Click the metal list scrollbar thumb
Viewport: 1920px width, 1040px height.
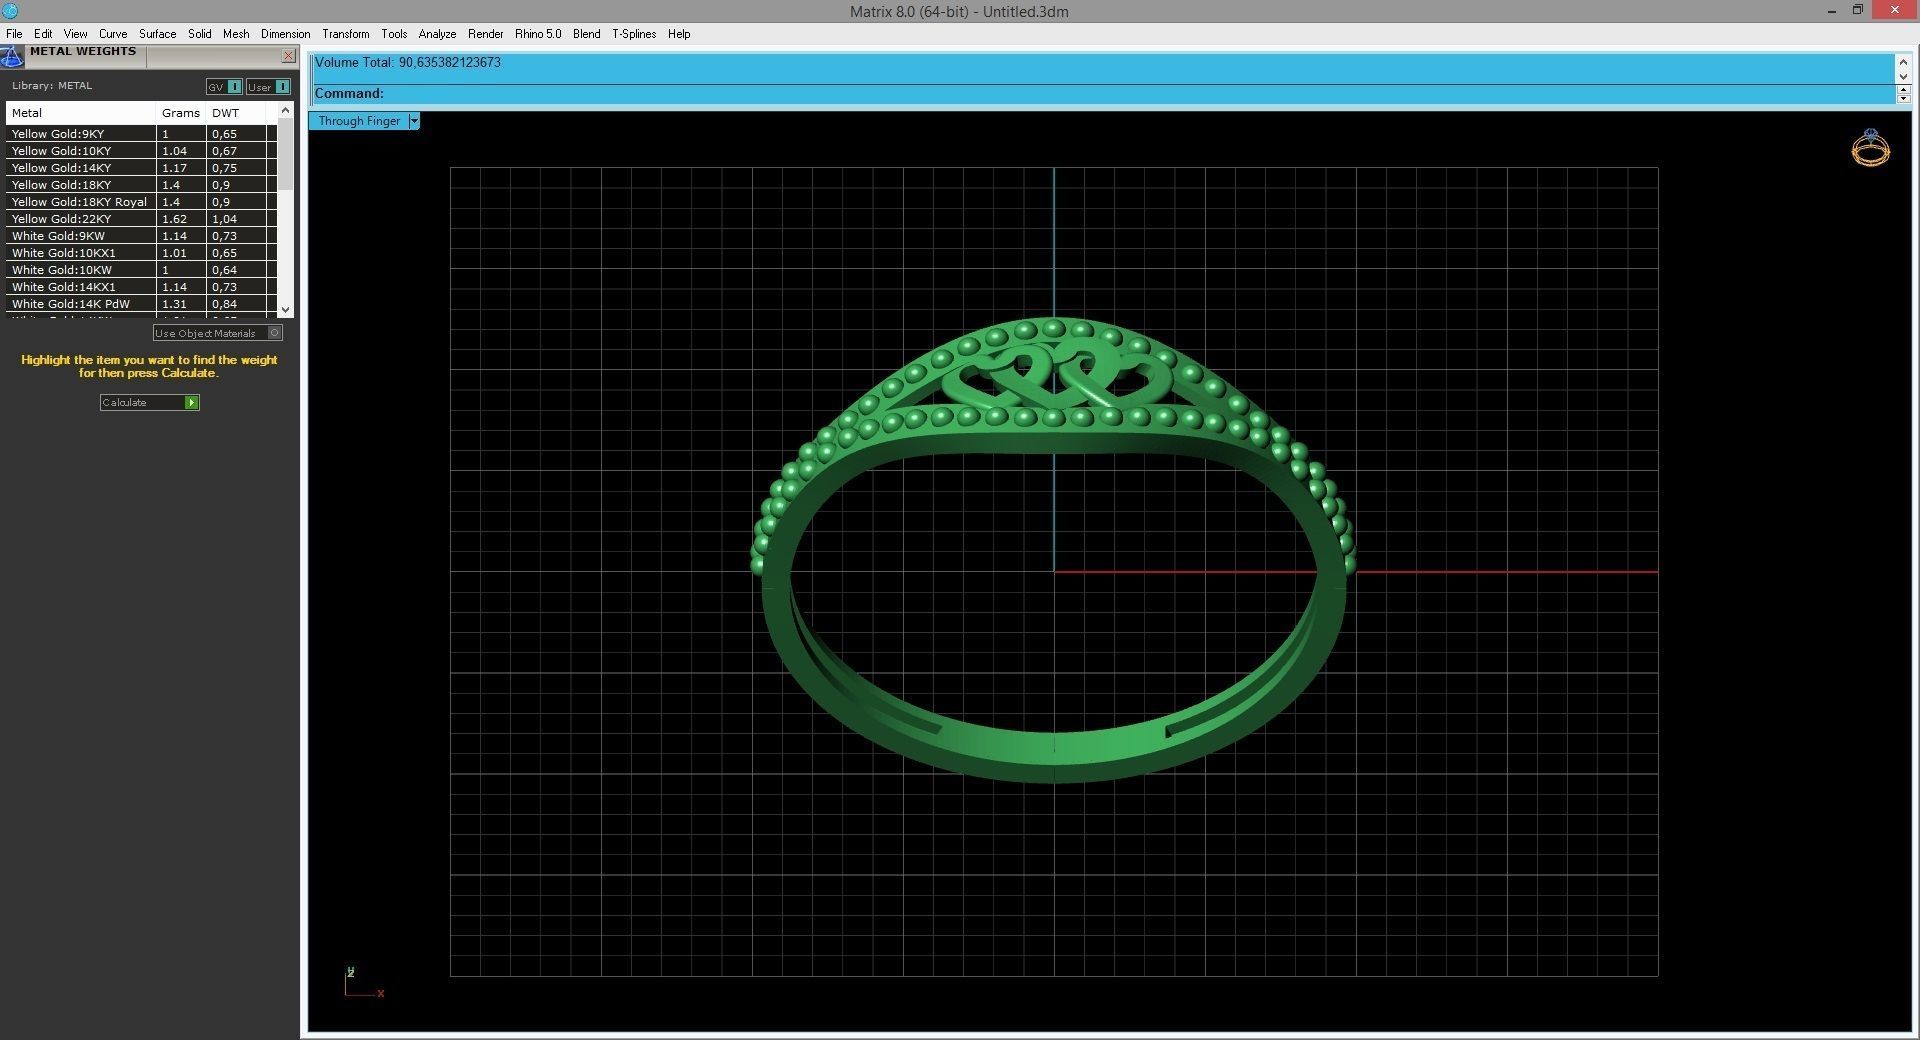286,154
